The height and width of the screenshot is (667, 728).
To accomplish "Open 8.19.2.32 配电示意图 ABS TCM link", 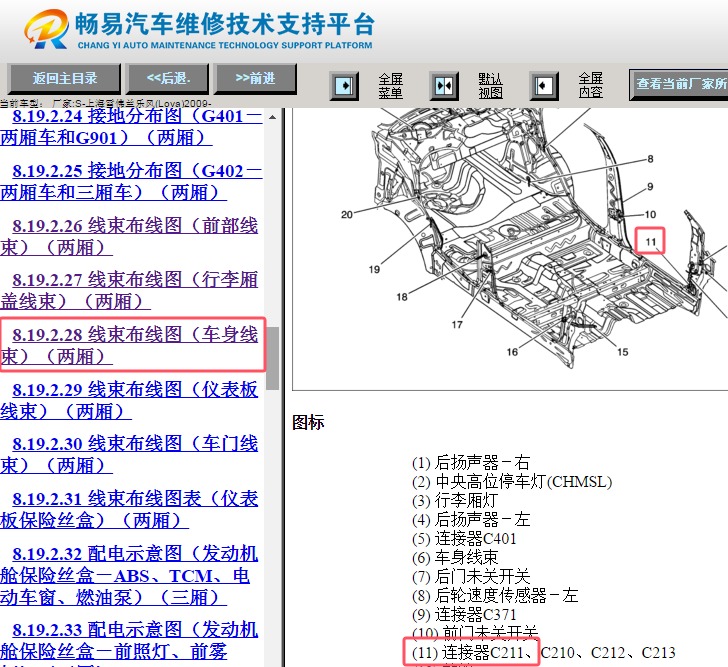I will click(129, 575).
